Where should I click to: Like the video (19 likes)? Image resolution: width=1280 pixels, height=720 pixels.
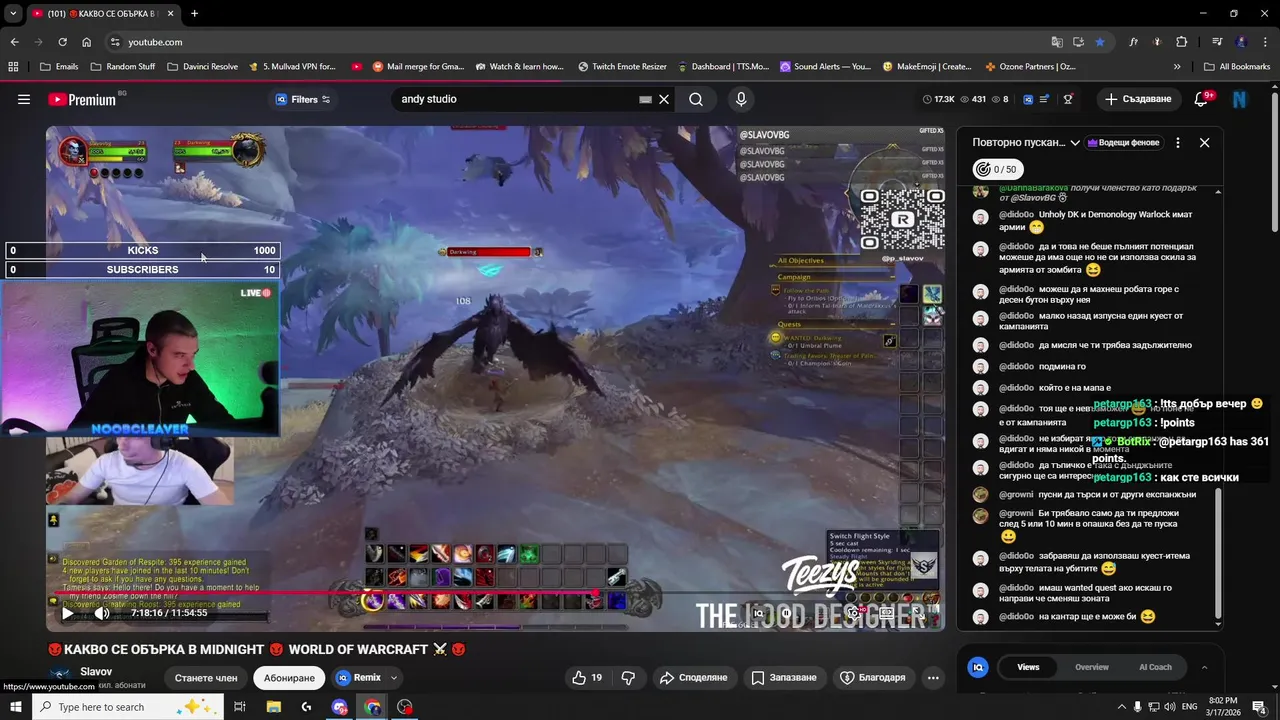587,678
